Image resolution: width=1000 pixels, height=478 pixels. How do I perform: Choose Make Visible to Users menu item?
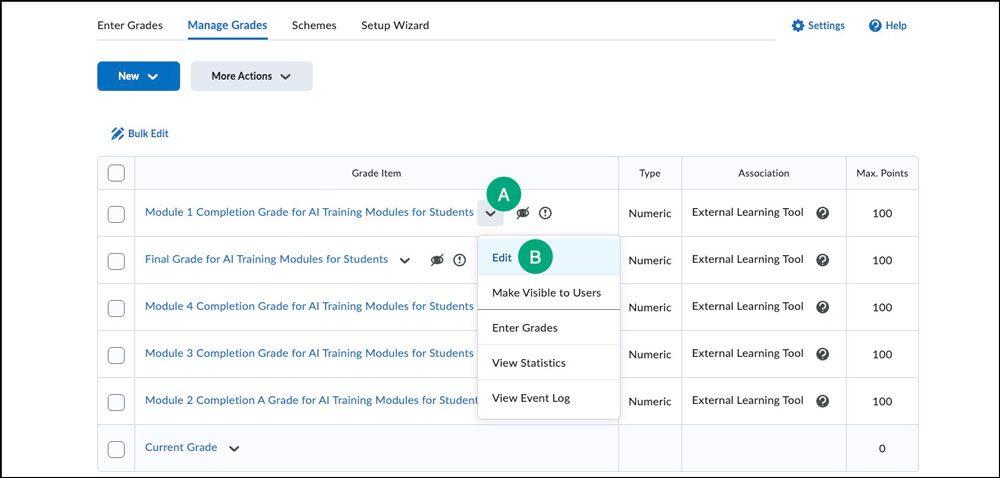pyautogui.click(x=548, y=293)
